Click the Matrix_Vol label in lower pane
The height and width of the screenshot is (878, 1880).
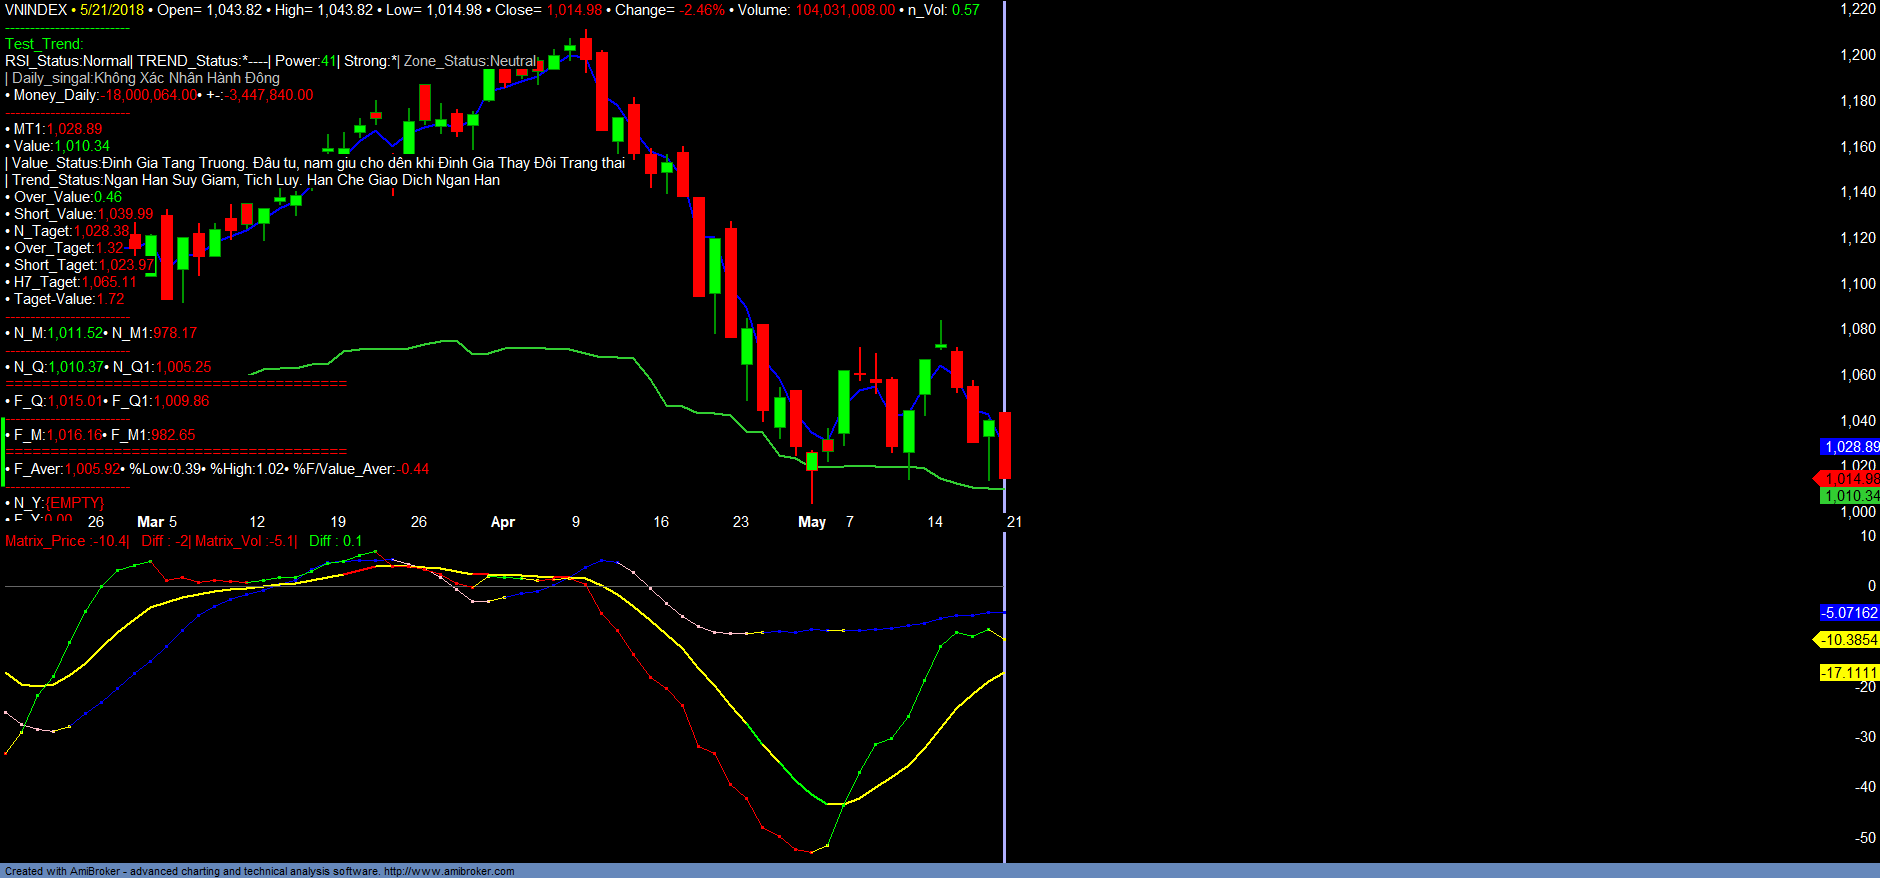pos(245,541)
